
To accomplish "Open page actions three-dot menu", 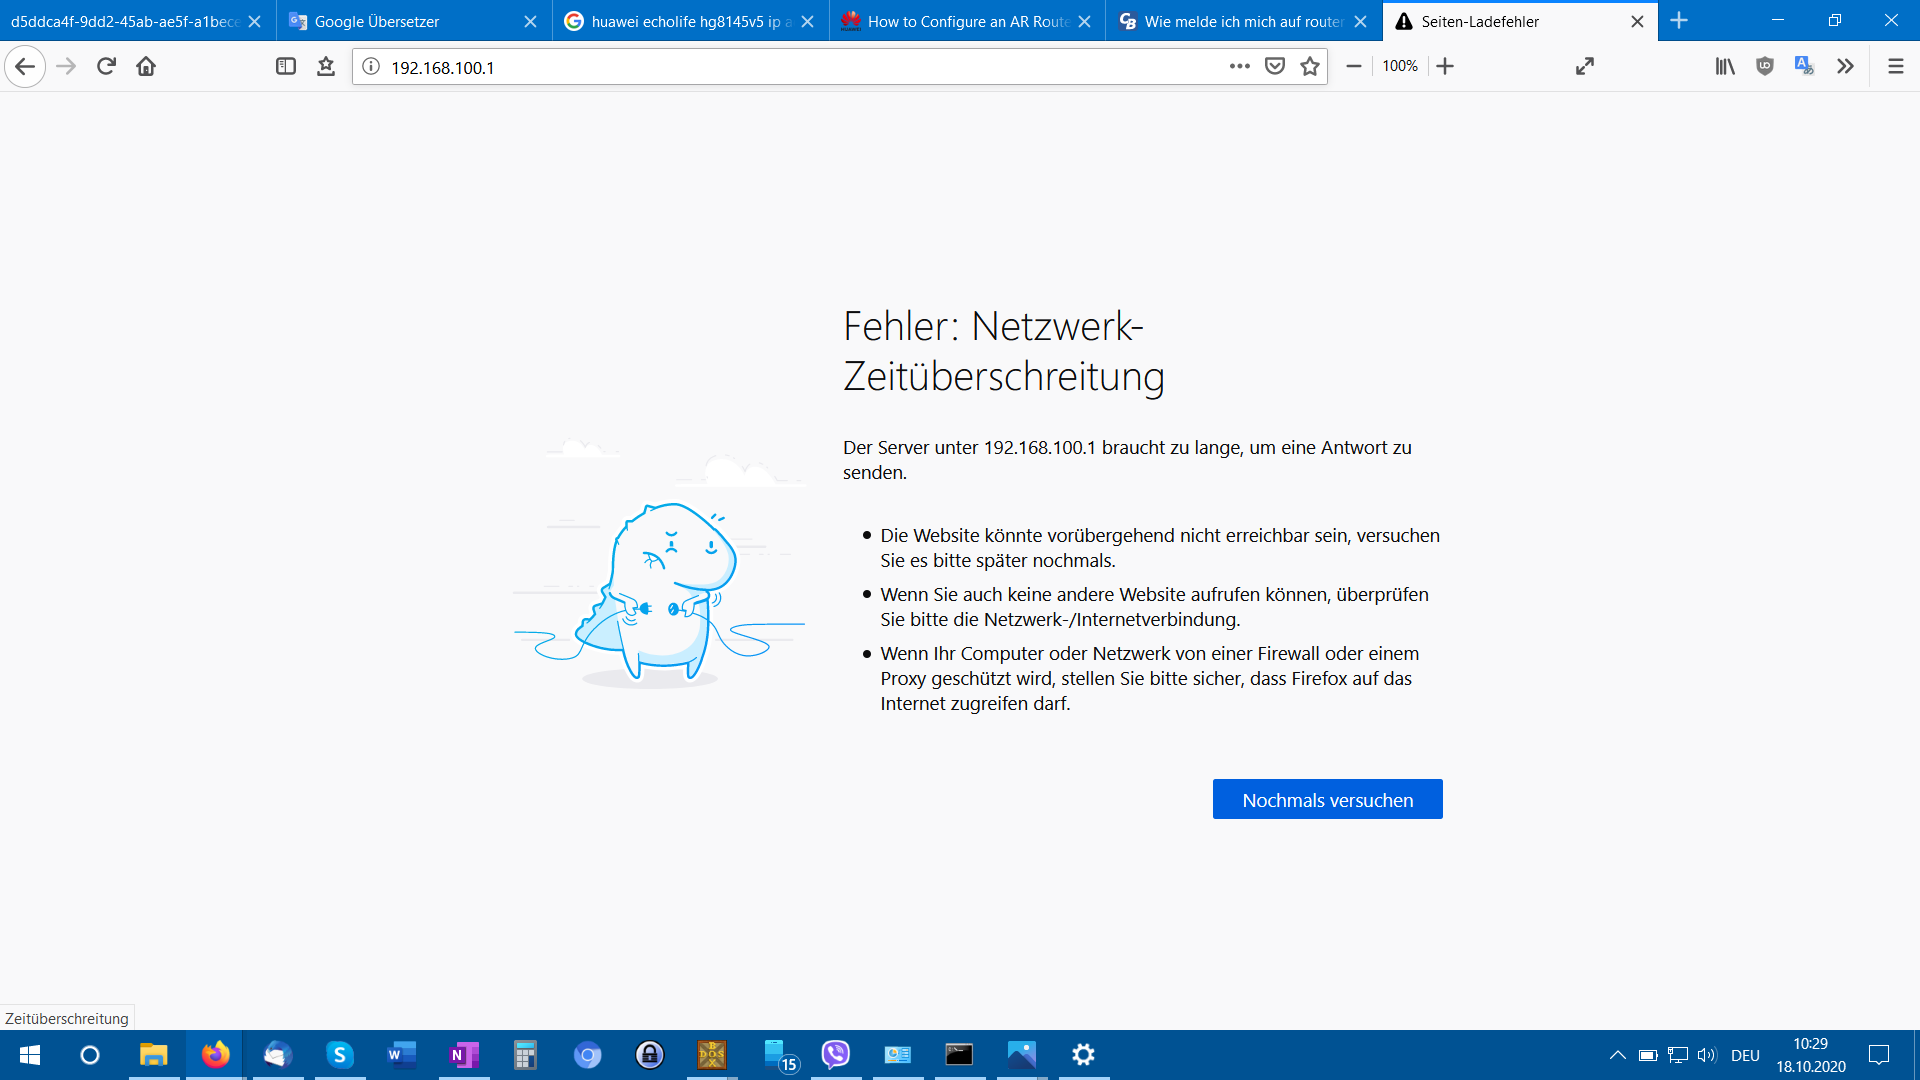I will (1239, 66).
